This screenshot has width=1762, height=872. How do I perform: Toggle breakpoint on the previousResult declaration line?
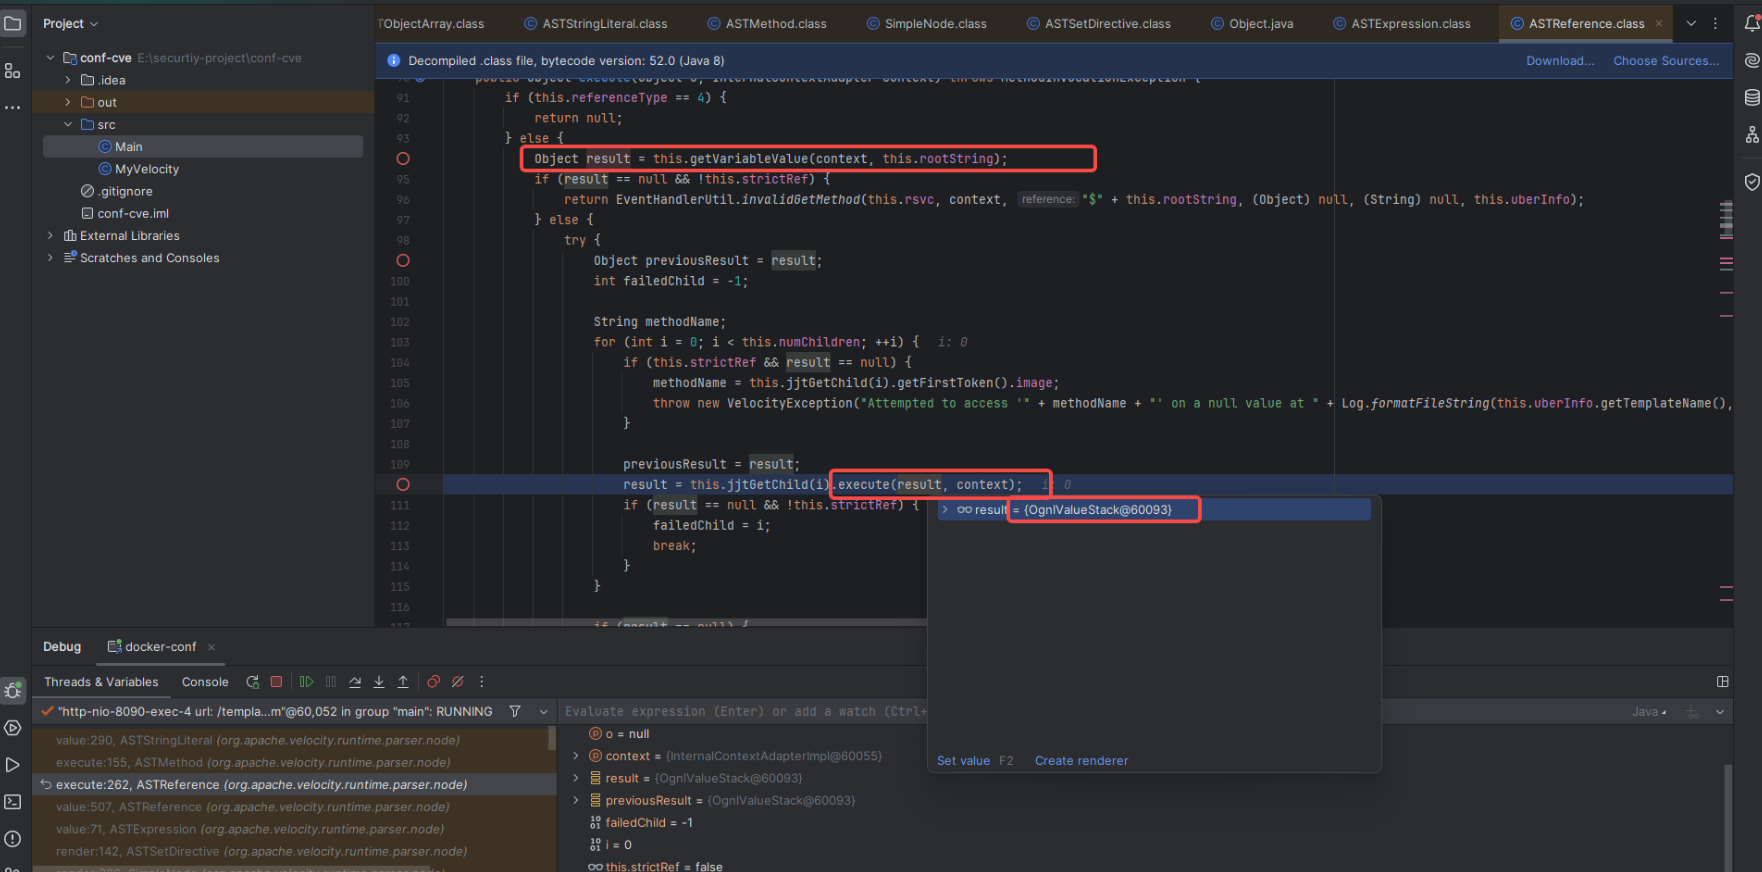pyautogui.click(x=403, y=261)
